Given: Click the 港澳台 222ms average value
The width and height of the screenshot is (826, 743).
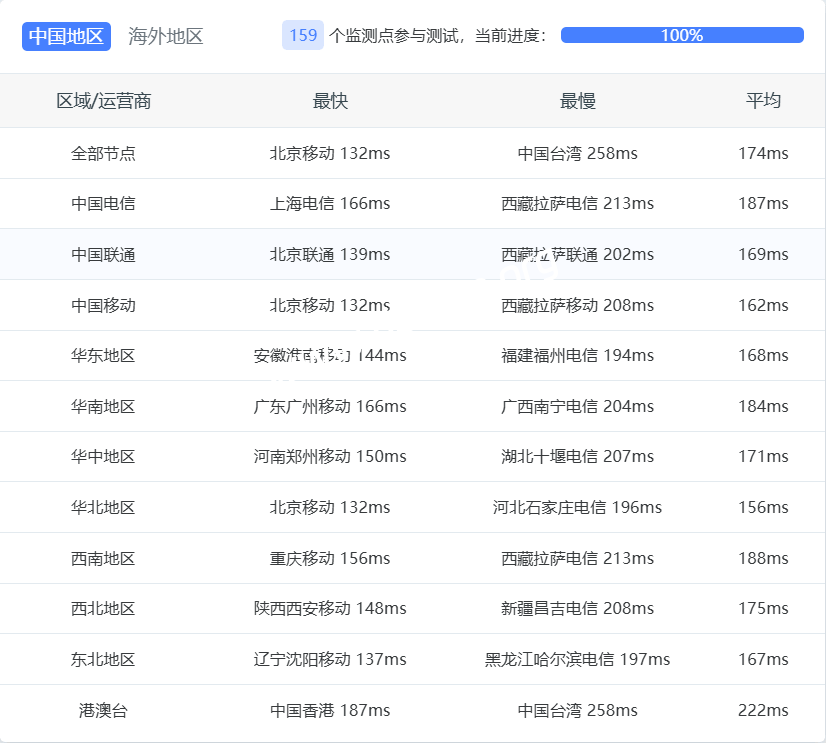Looking at the screenshot, I should (763, 710).
